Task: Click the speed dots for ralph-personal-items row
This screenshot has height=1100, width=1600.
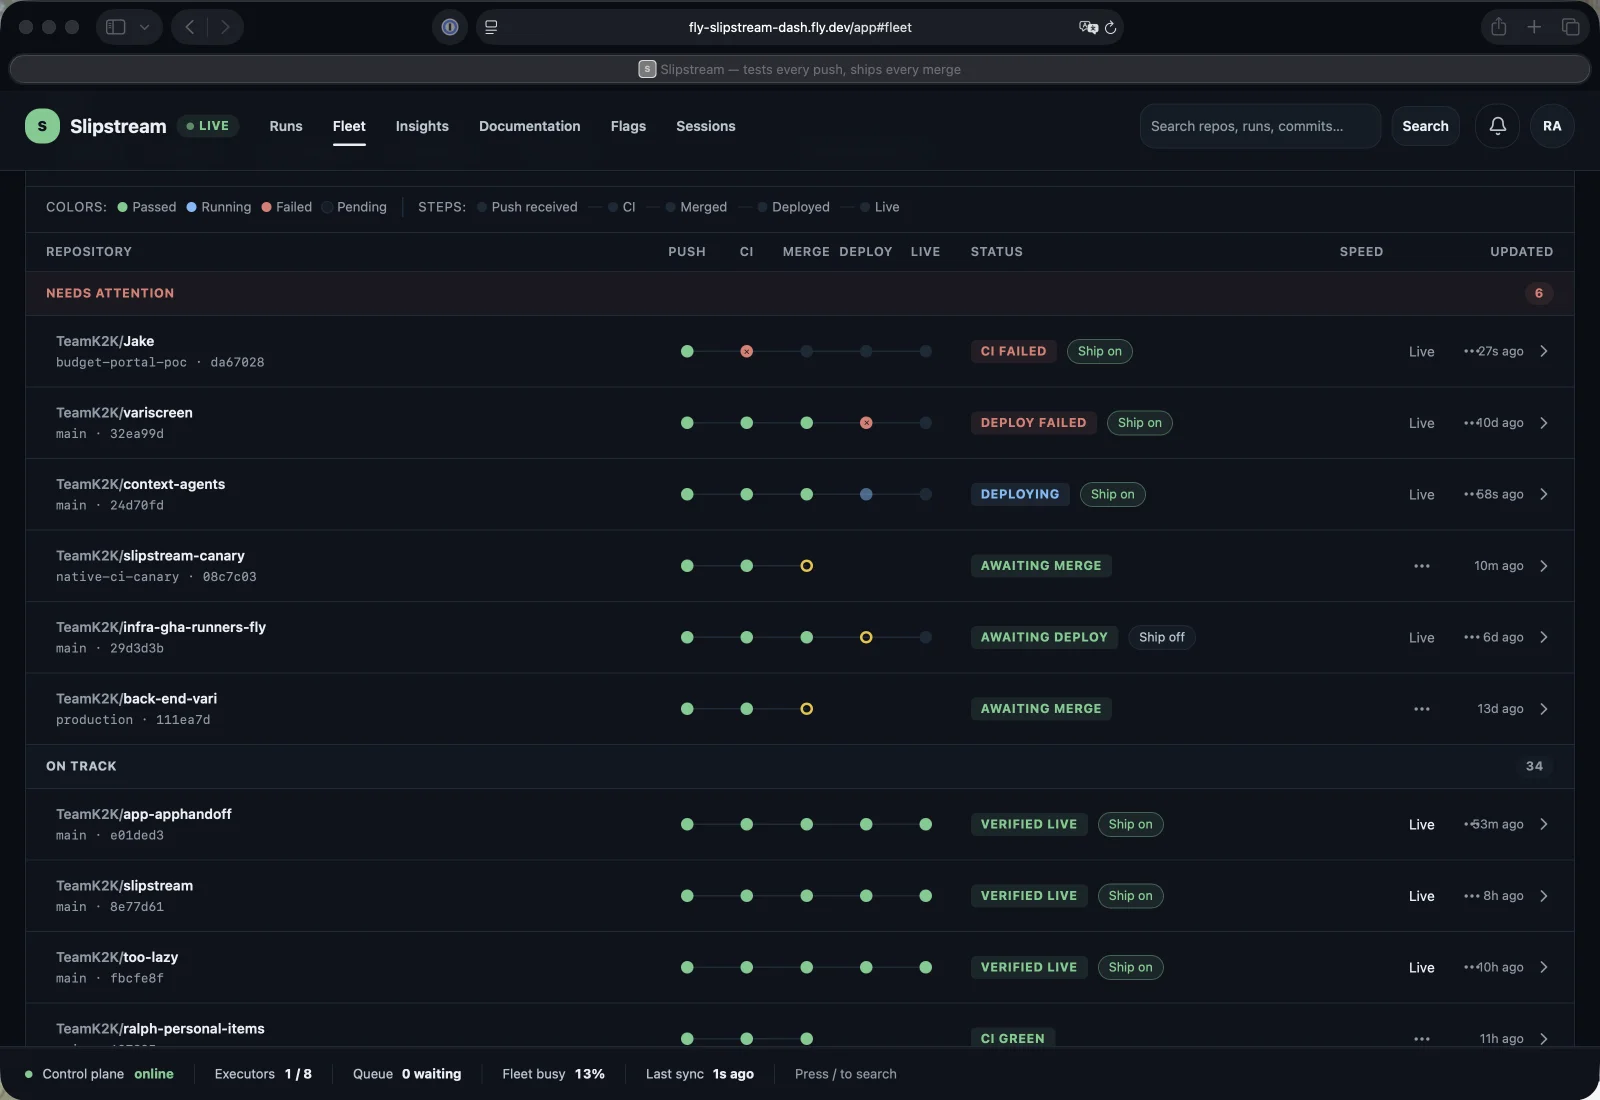Action: 1421,1039
